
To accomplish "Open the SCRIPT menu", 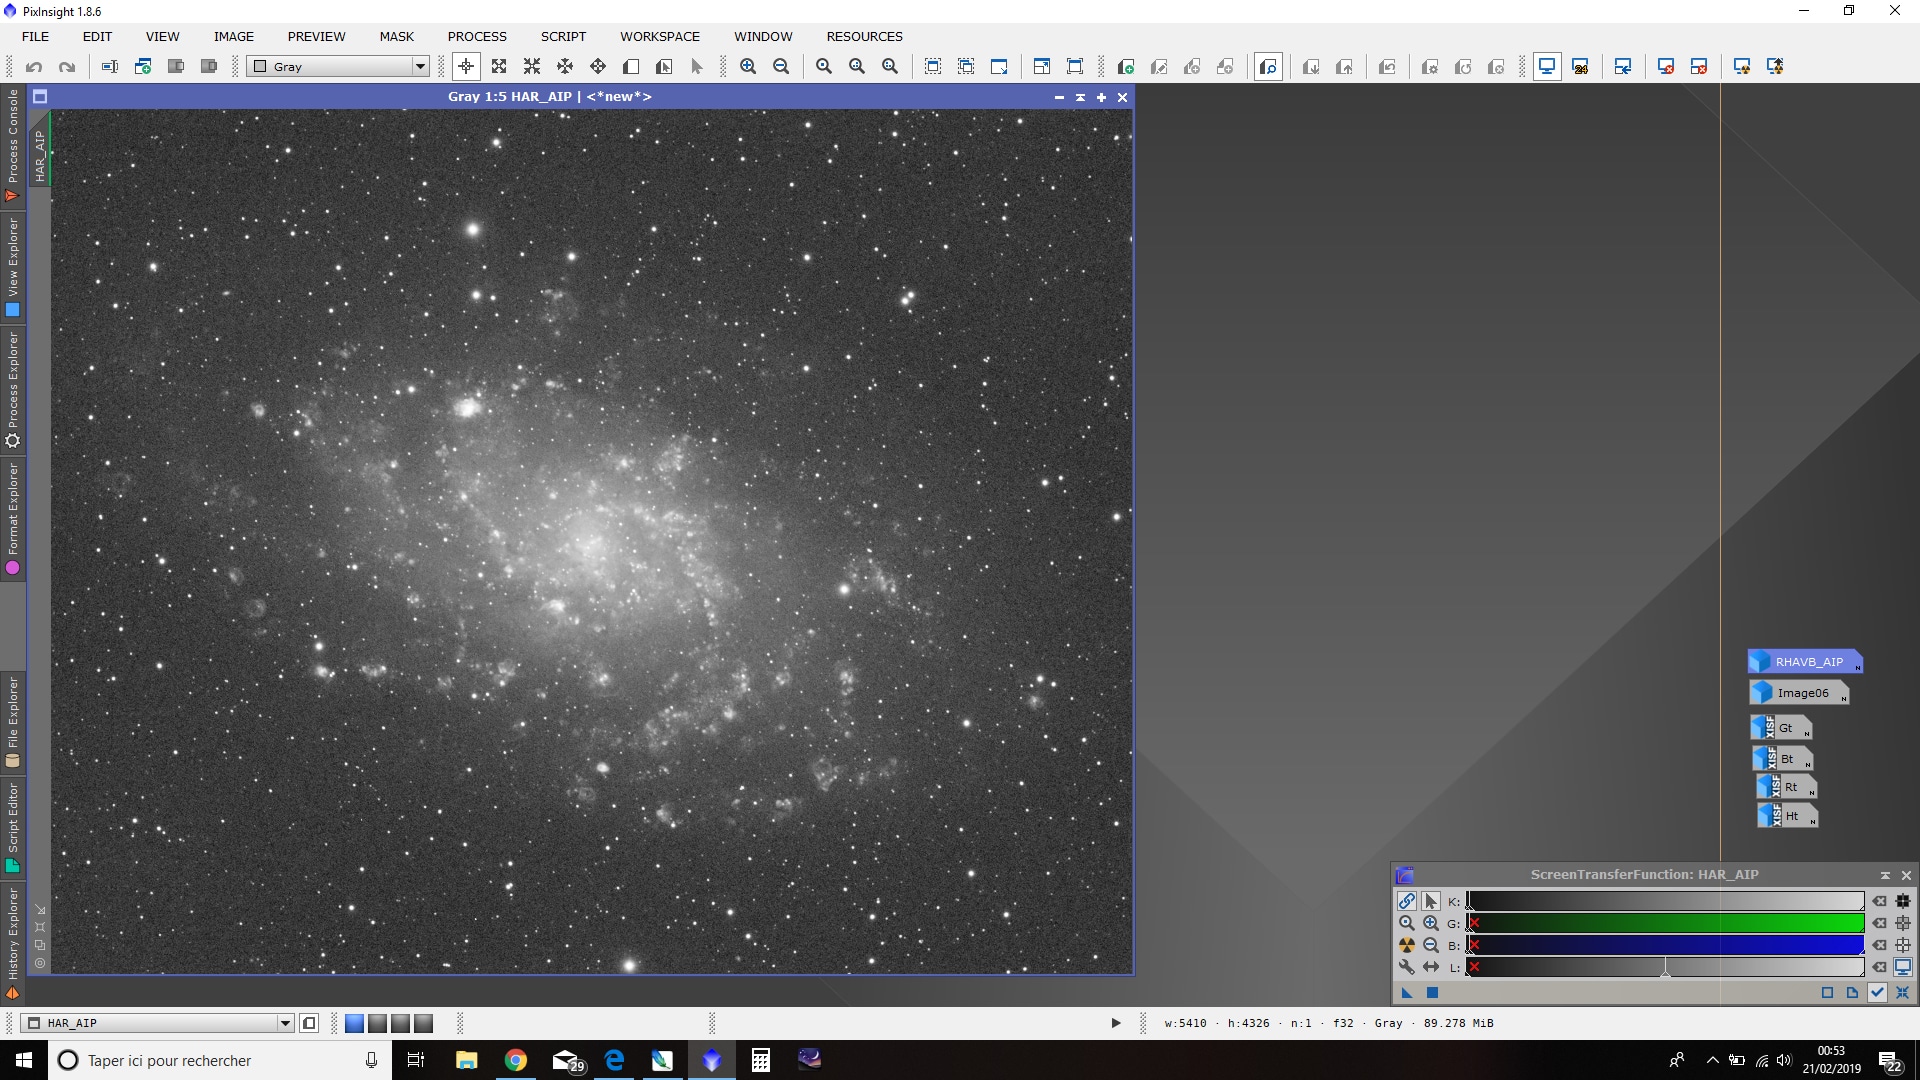I will click(x=563, y=36).
